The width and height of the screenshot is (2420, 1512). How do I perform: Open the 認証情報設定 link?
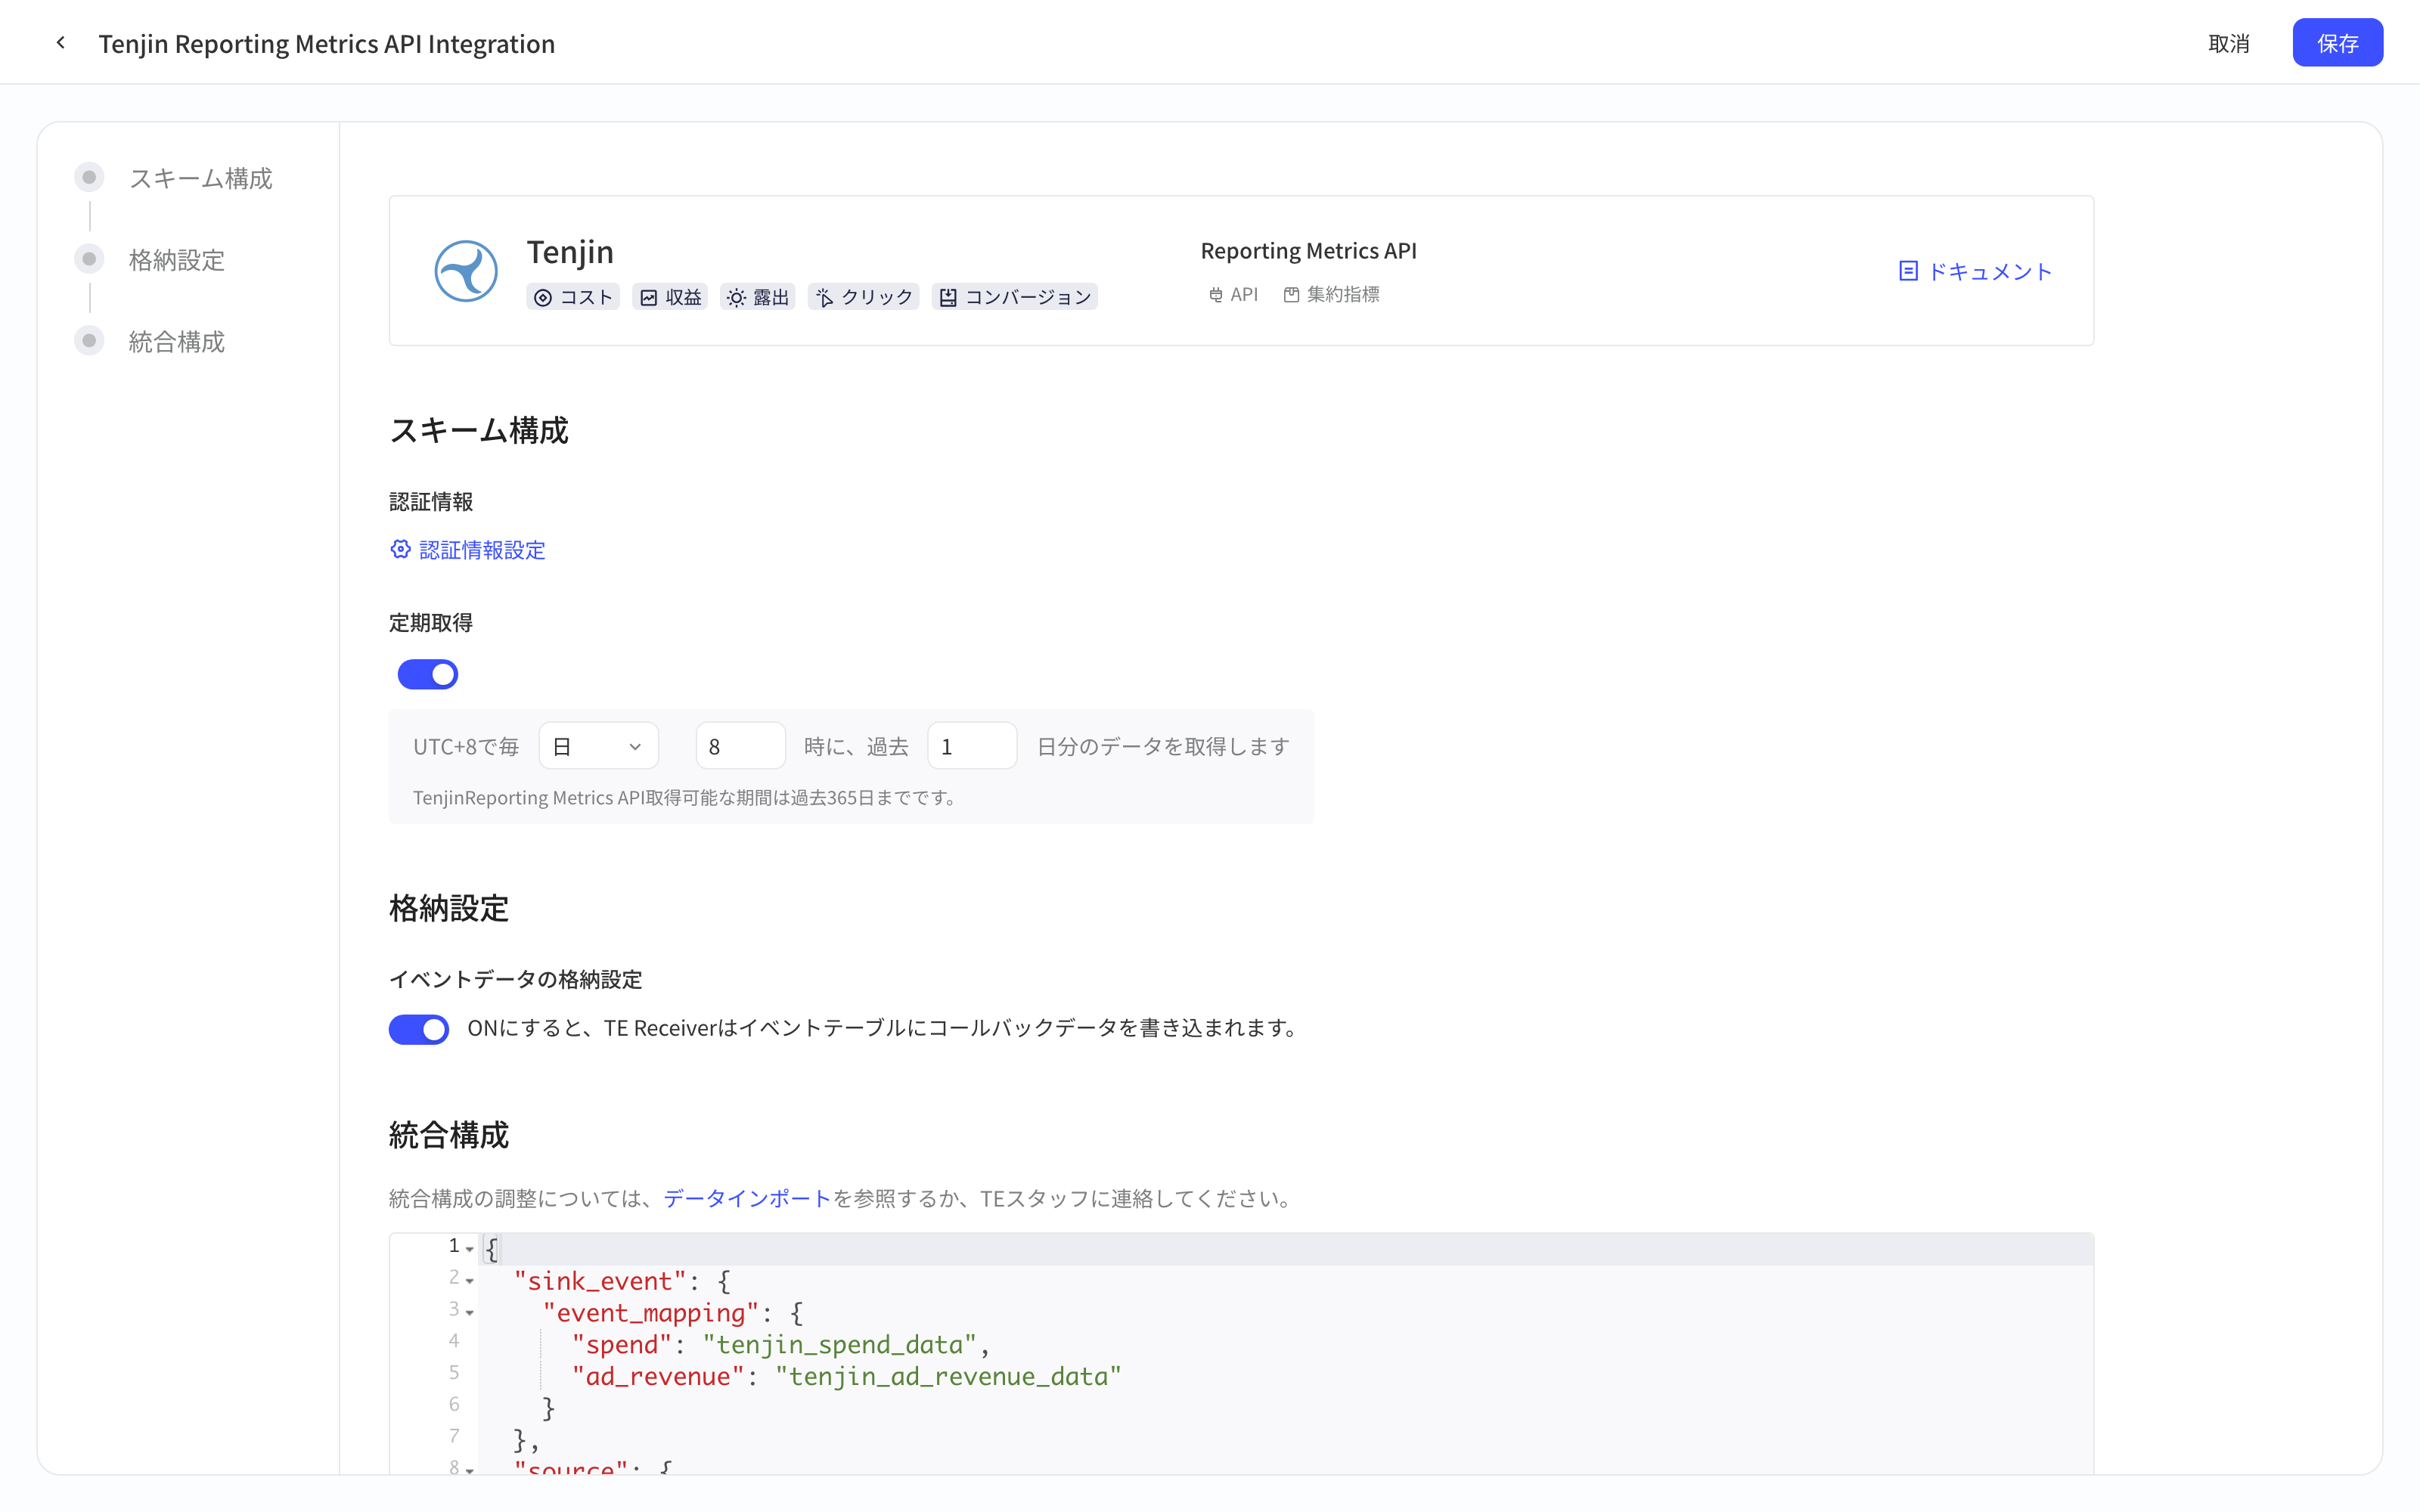click(482, 549)
